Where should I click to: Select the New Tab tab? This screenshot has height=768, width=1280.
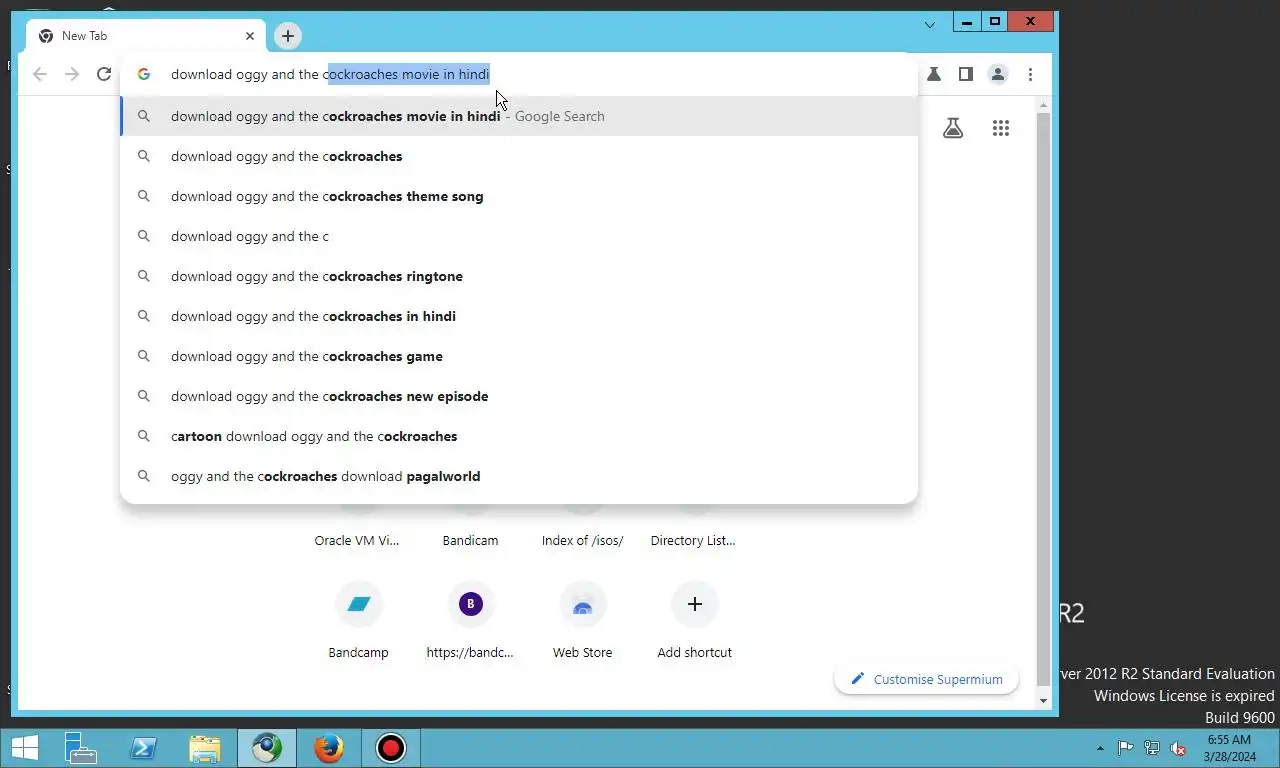146,36
